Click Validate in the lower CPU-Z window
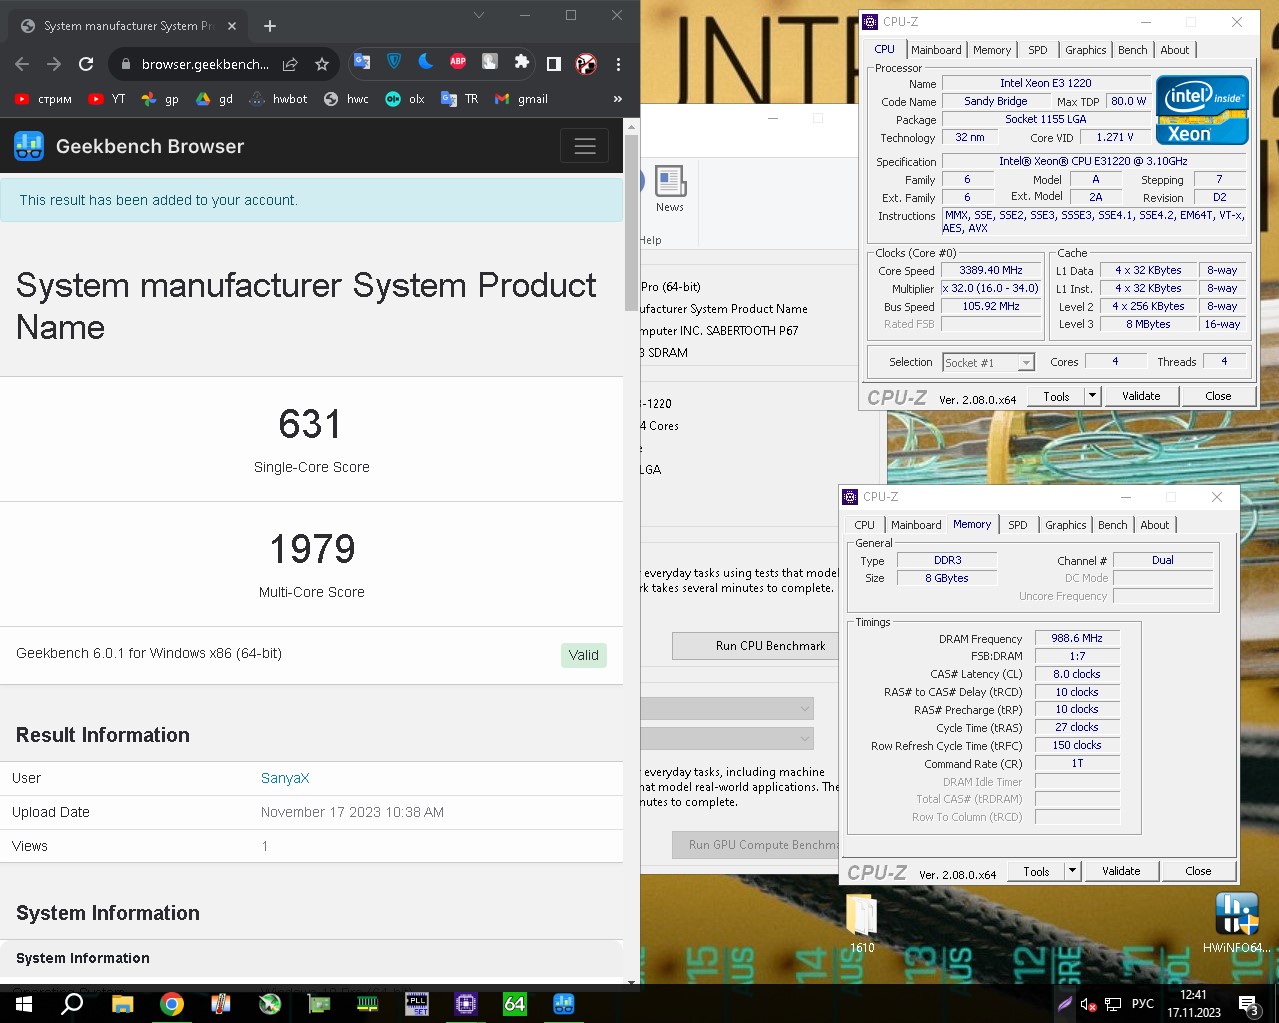Image resolution: width=1279 pixels, height=1023 pixels. pos(1121,871)
